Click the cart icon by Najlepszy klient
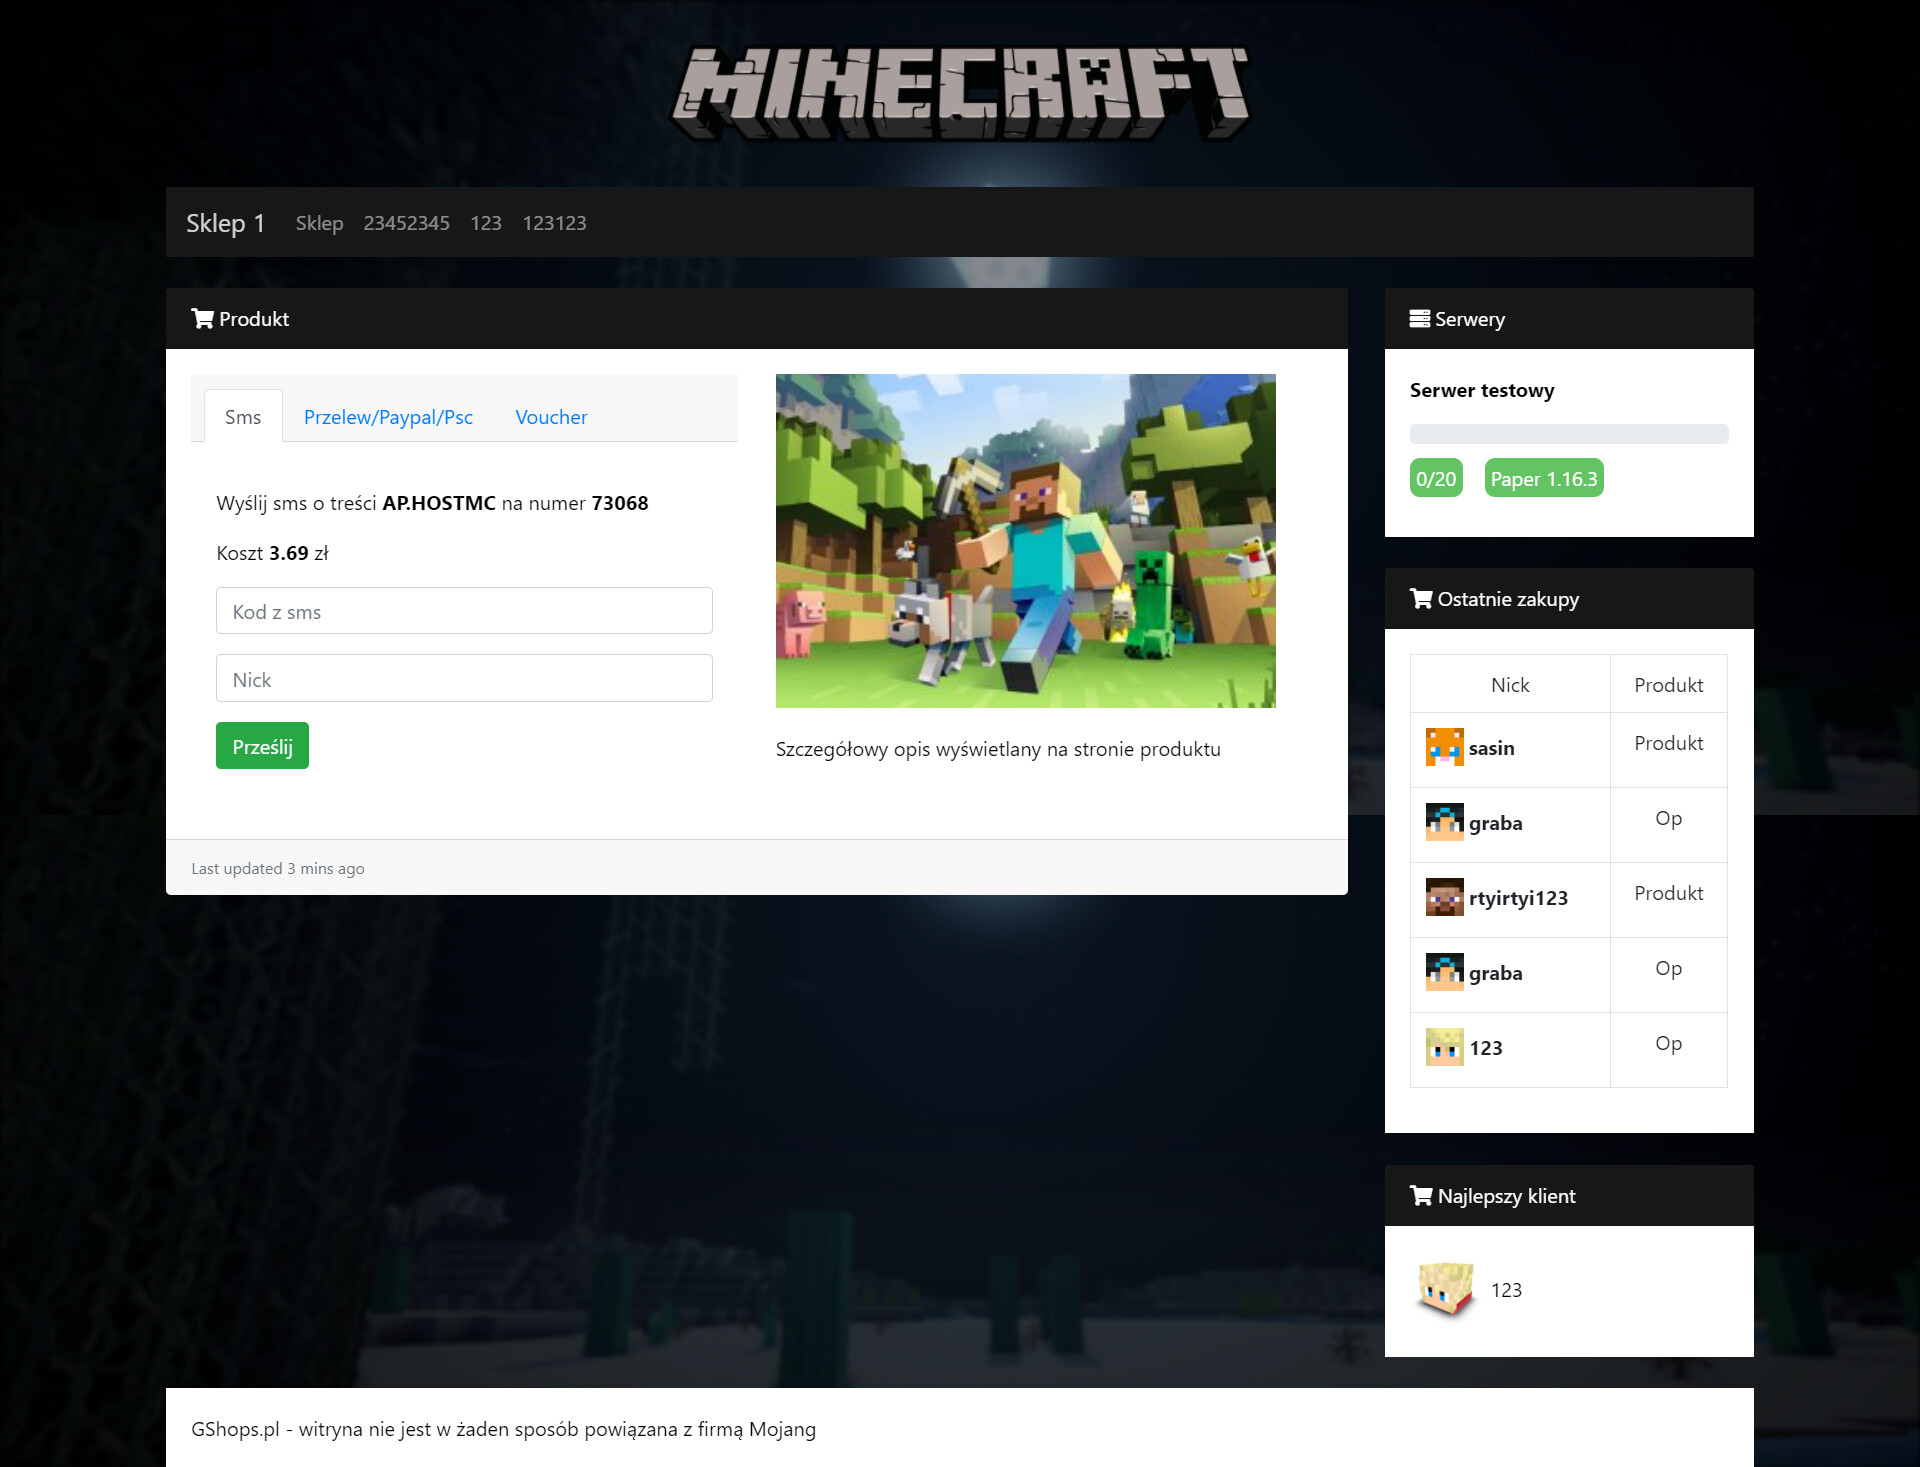Screen dimensions: 1920x1467 (1420, 1196)
